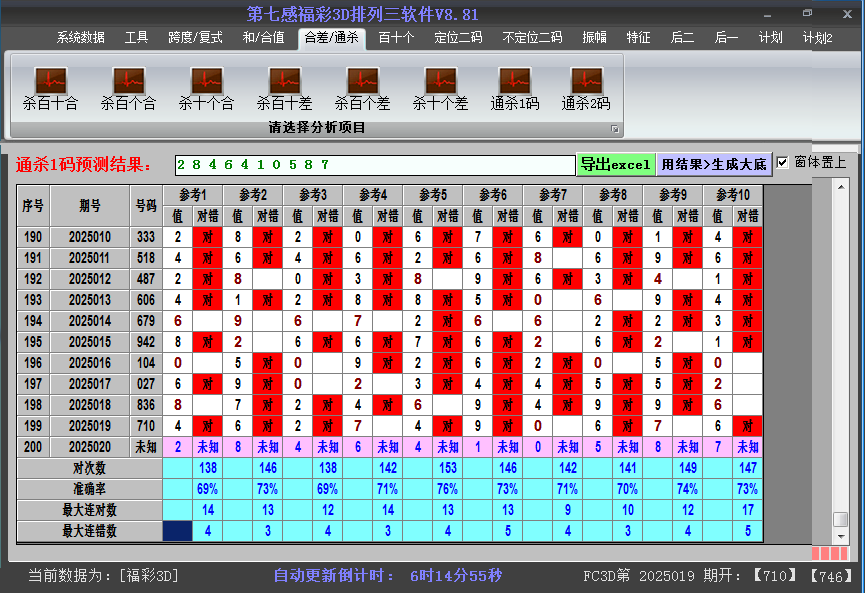Click sequence number 190 cell
The width and height of the screenshot is (865, 593).
pyautogui.click(x=33, y=237)
